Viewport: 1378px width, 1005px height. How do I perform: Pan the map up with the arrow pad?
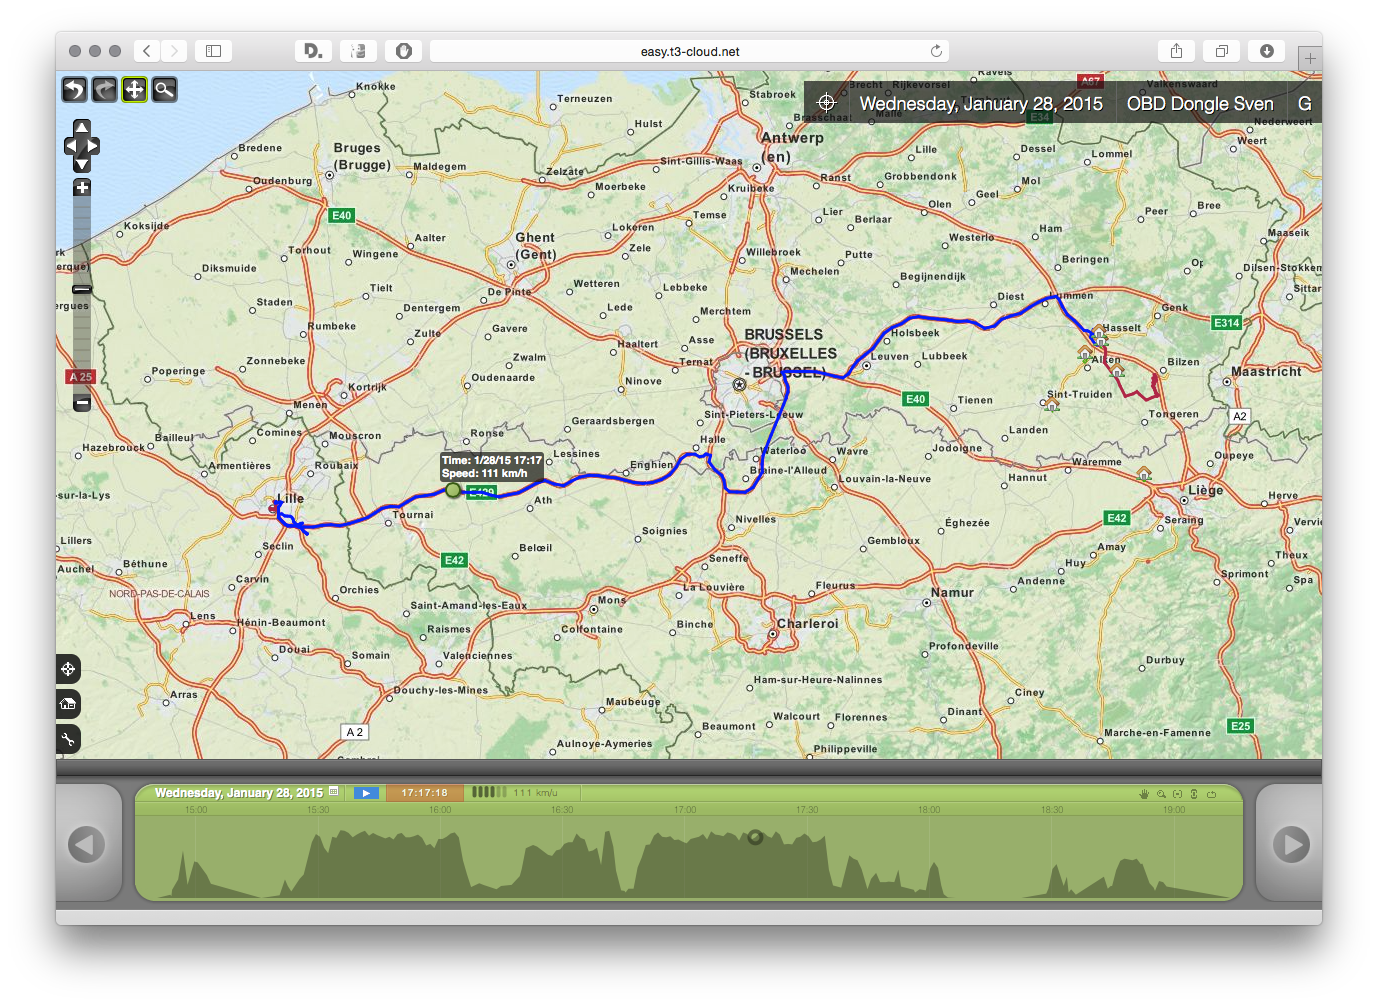[x=82, y=127]
